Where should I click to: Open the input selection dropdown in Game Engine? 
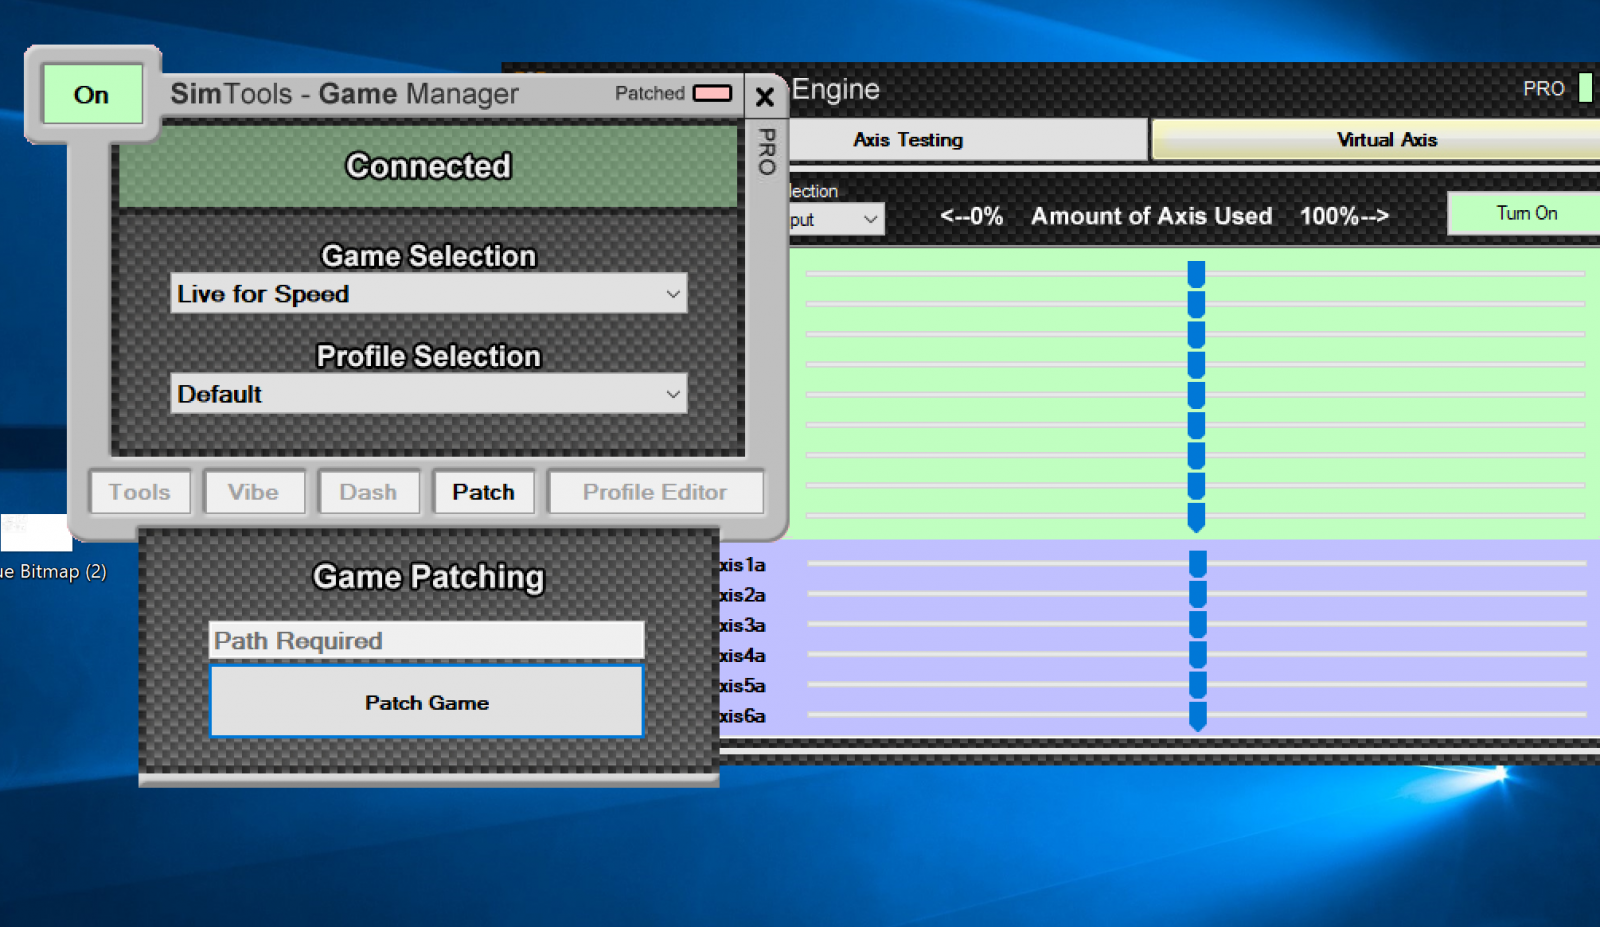click(x=836, y=219)
